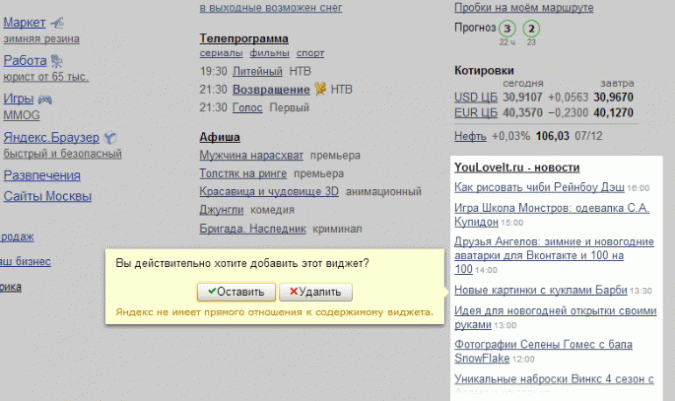Viewport: 675px width, 401px height.
Task: Open Мужчина нарасхват movie link
Action: [251, 155]
